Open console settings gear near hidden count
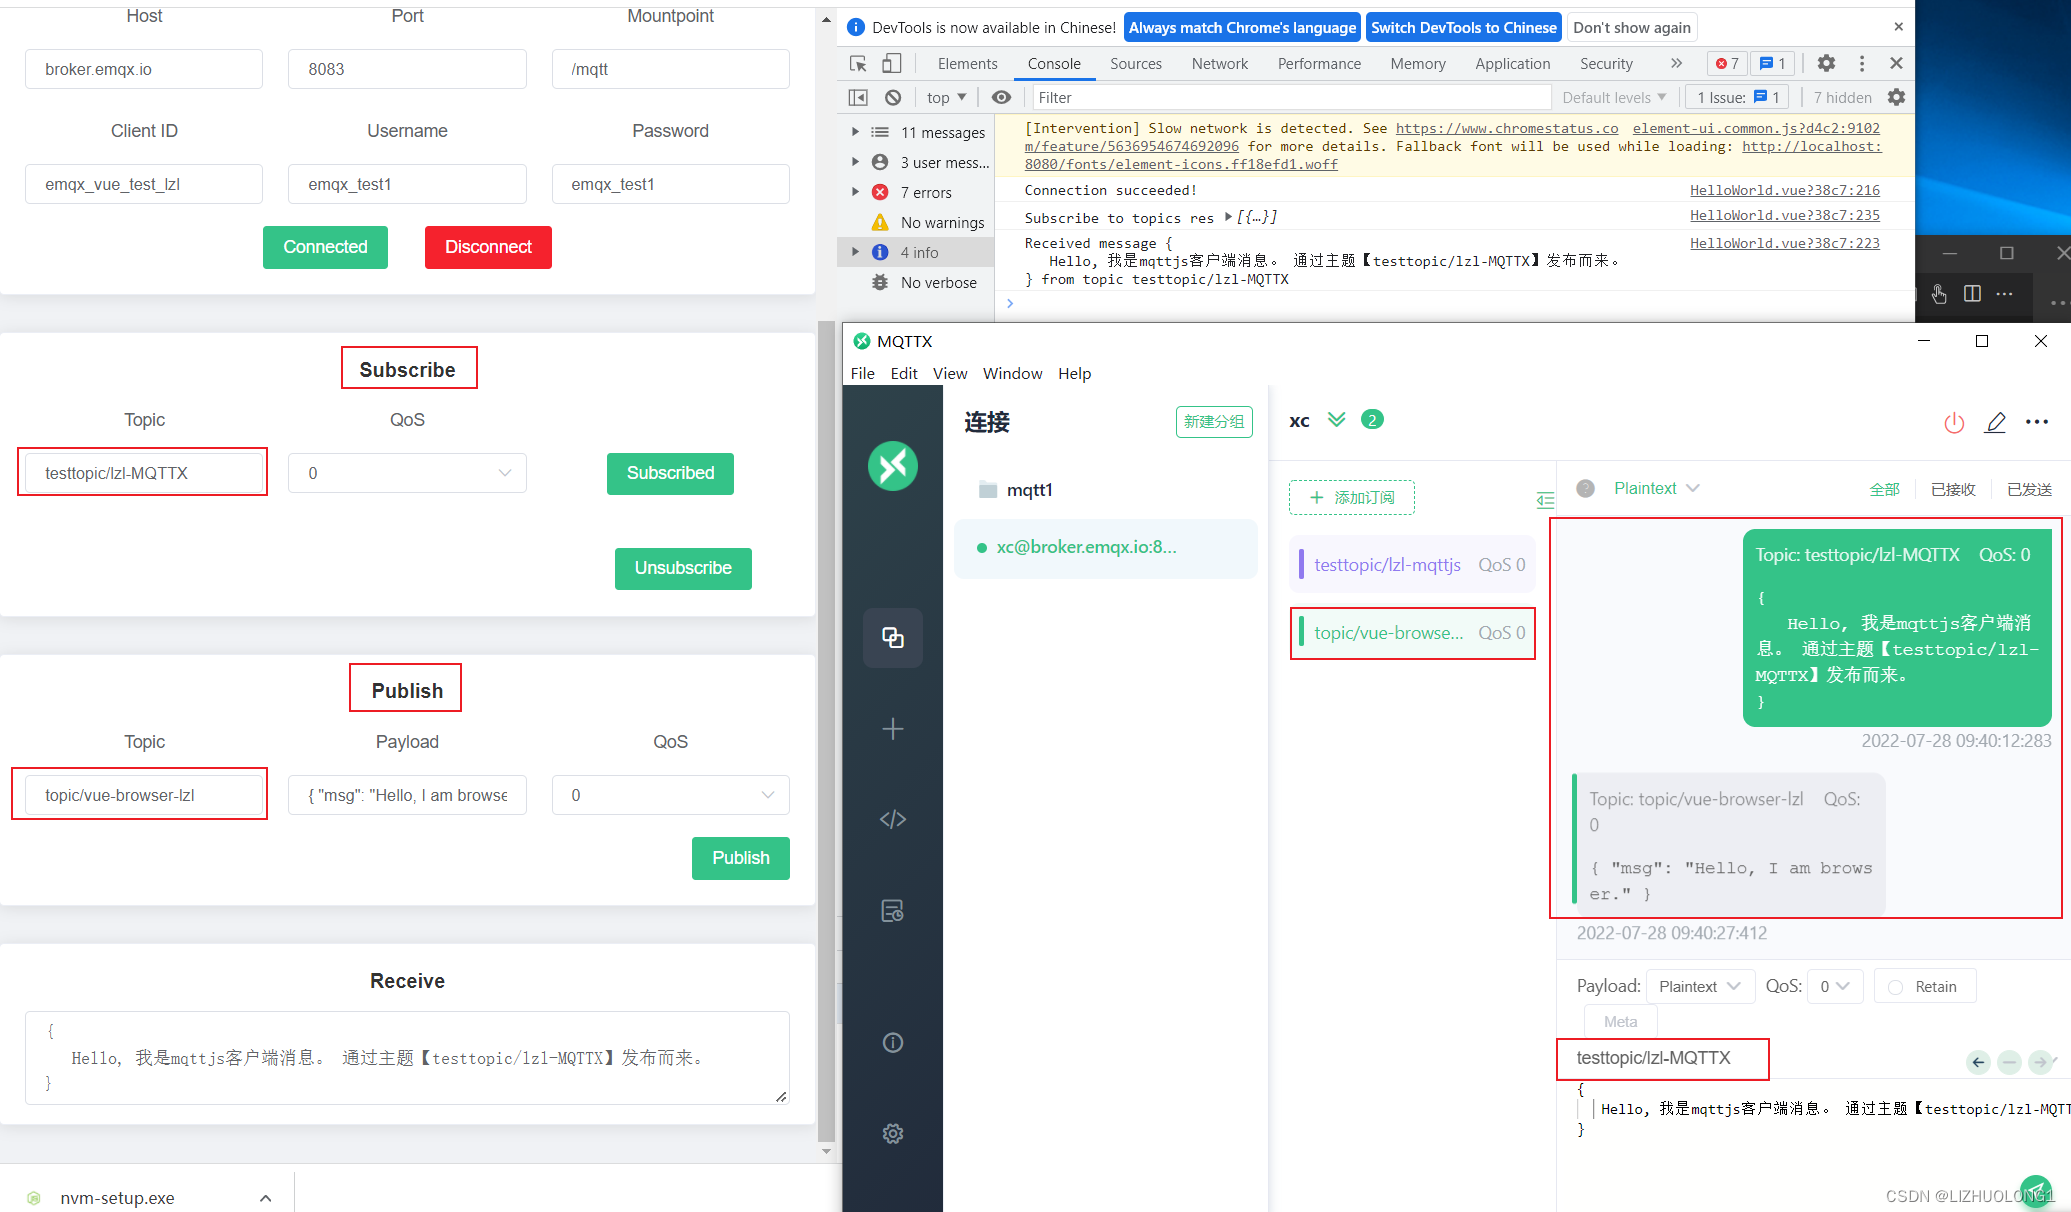 tap(1896, 97)
